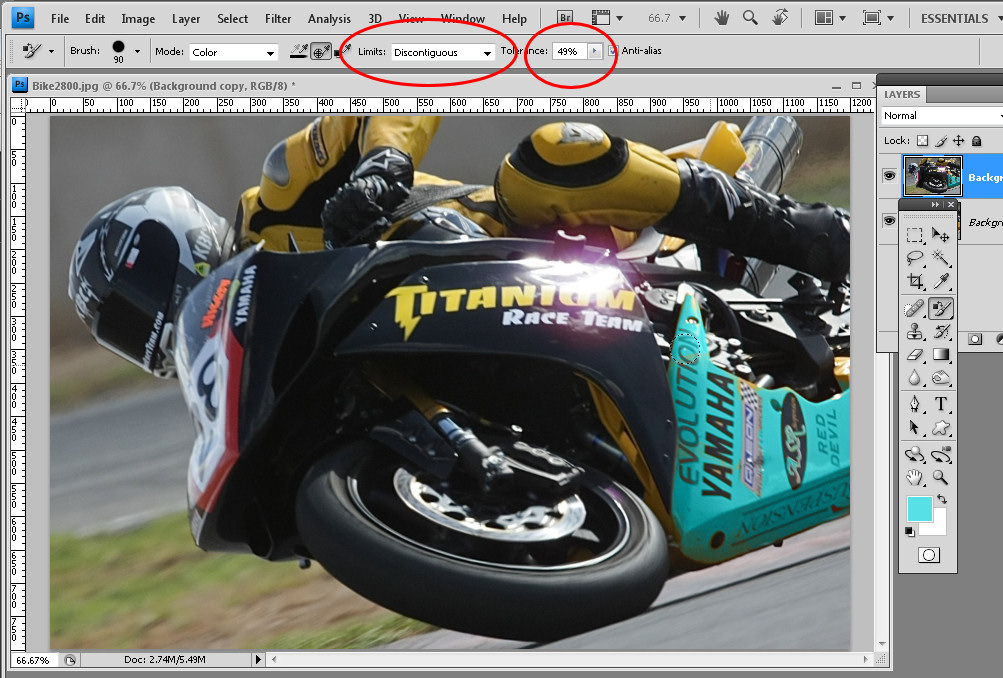Click the Tolerance value field
This screenshot has width=1003, height=678.
click(x=571, y=51)
